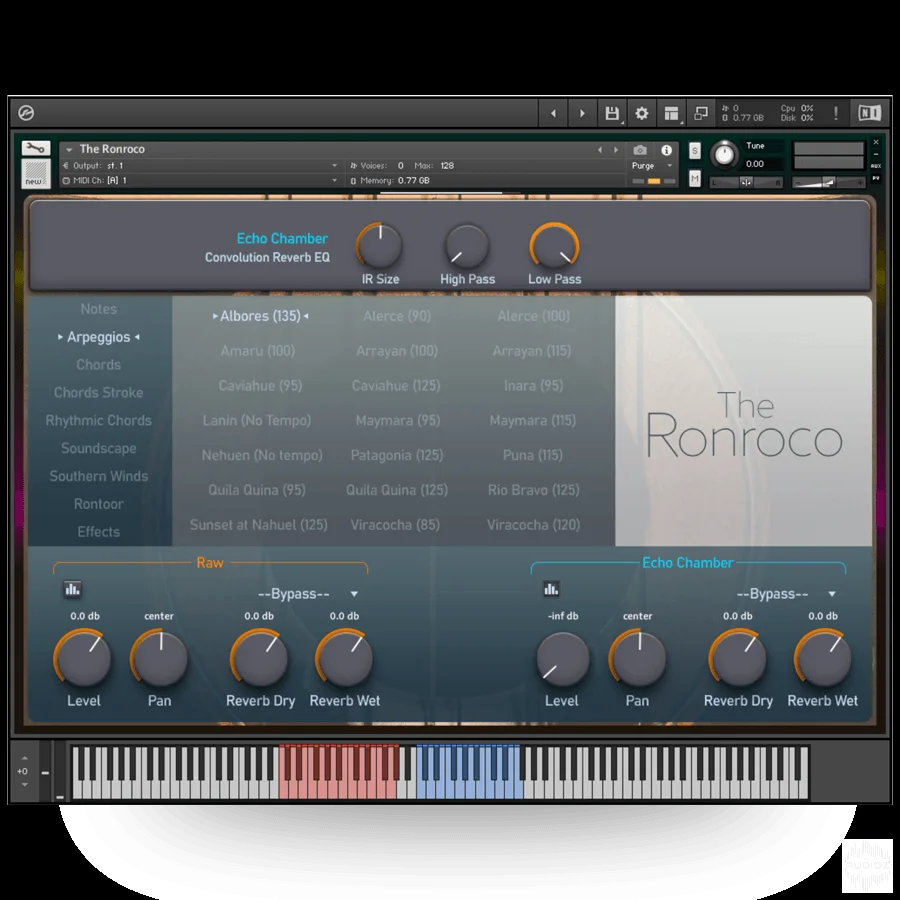900x900 pixels.
Task: Click the Raw Level knob
Action: 83,658
